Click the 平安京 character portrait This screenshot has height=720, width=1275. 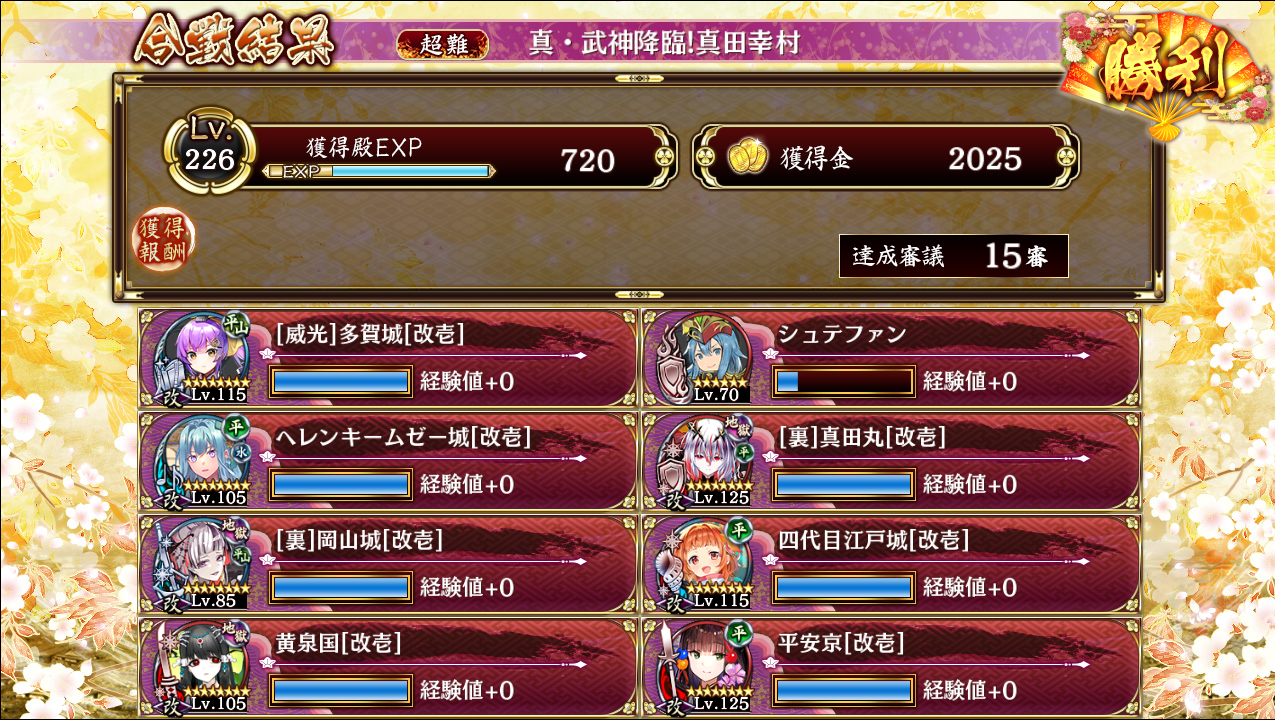point(703,667)
